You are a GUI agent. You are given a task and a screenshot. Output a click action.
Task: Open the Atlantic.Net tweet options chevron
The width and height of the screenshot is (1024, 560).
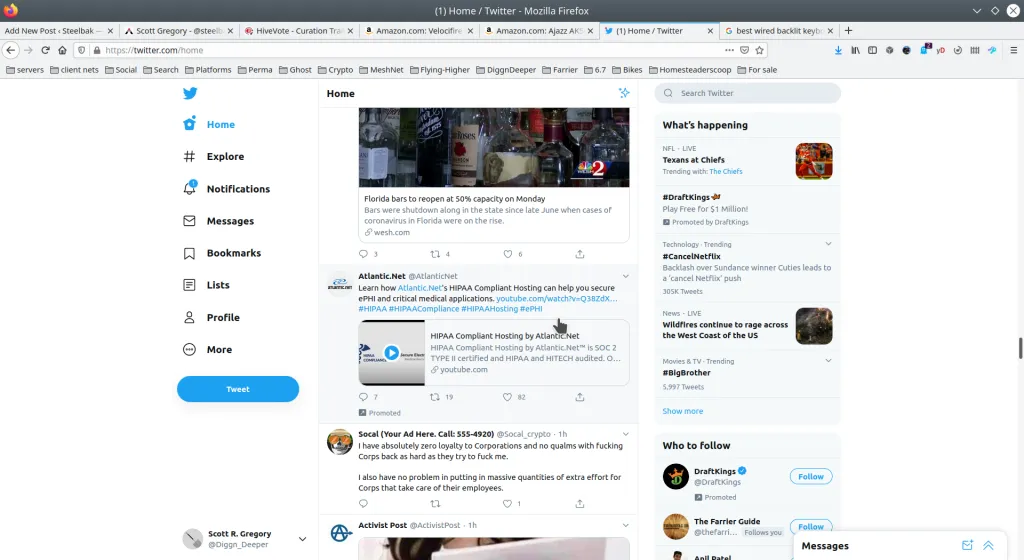pos(626,276)
